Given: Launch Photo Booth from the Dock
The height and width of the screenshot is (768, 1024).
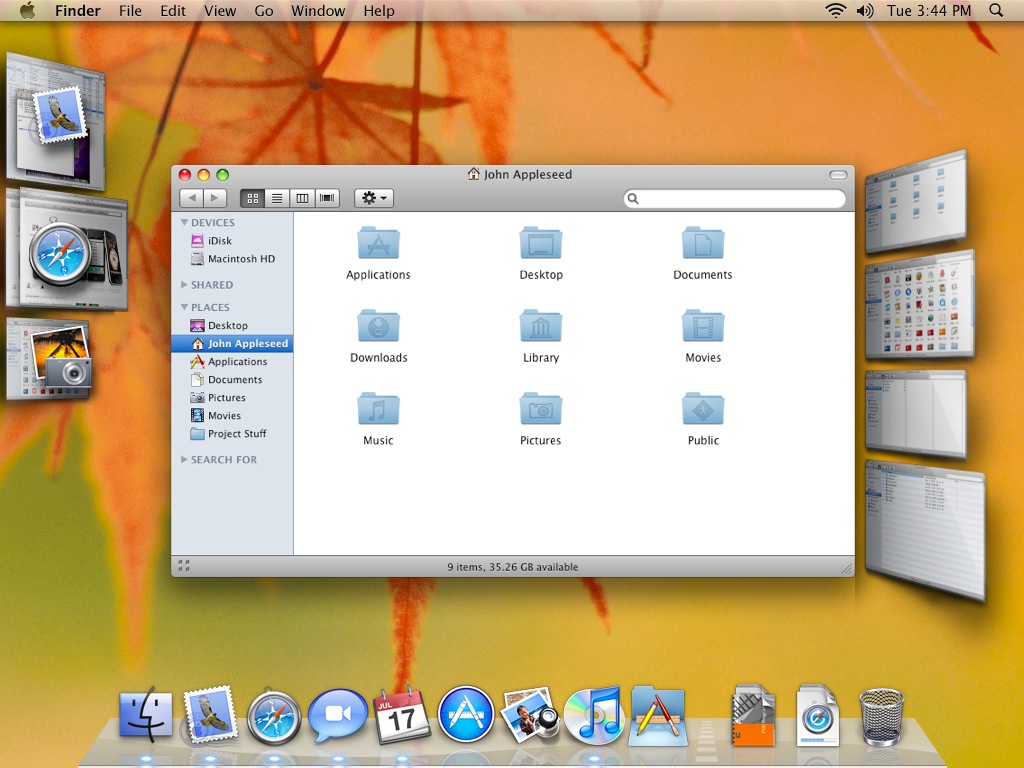Looking at the screenshot, I should pos(530,716).
